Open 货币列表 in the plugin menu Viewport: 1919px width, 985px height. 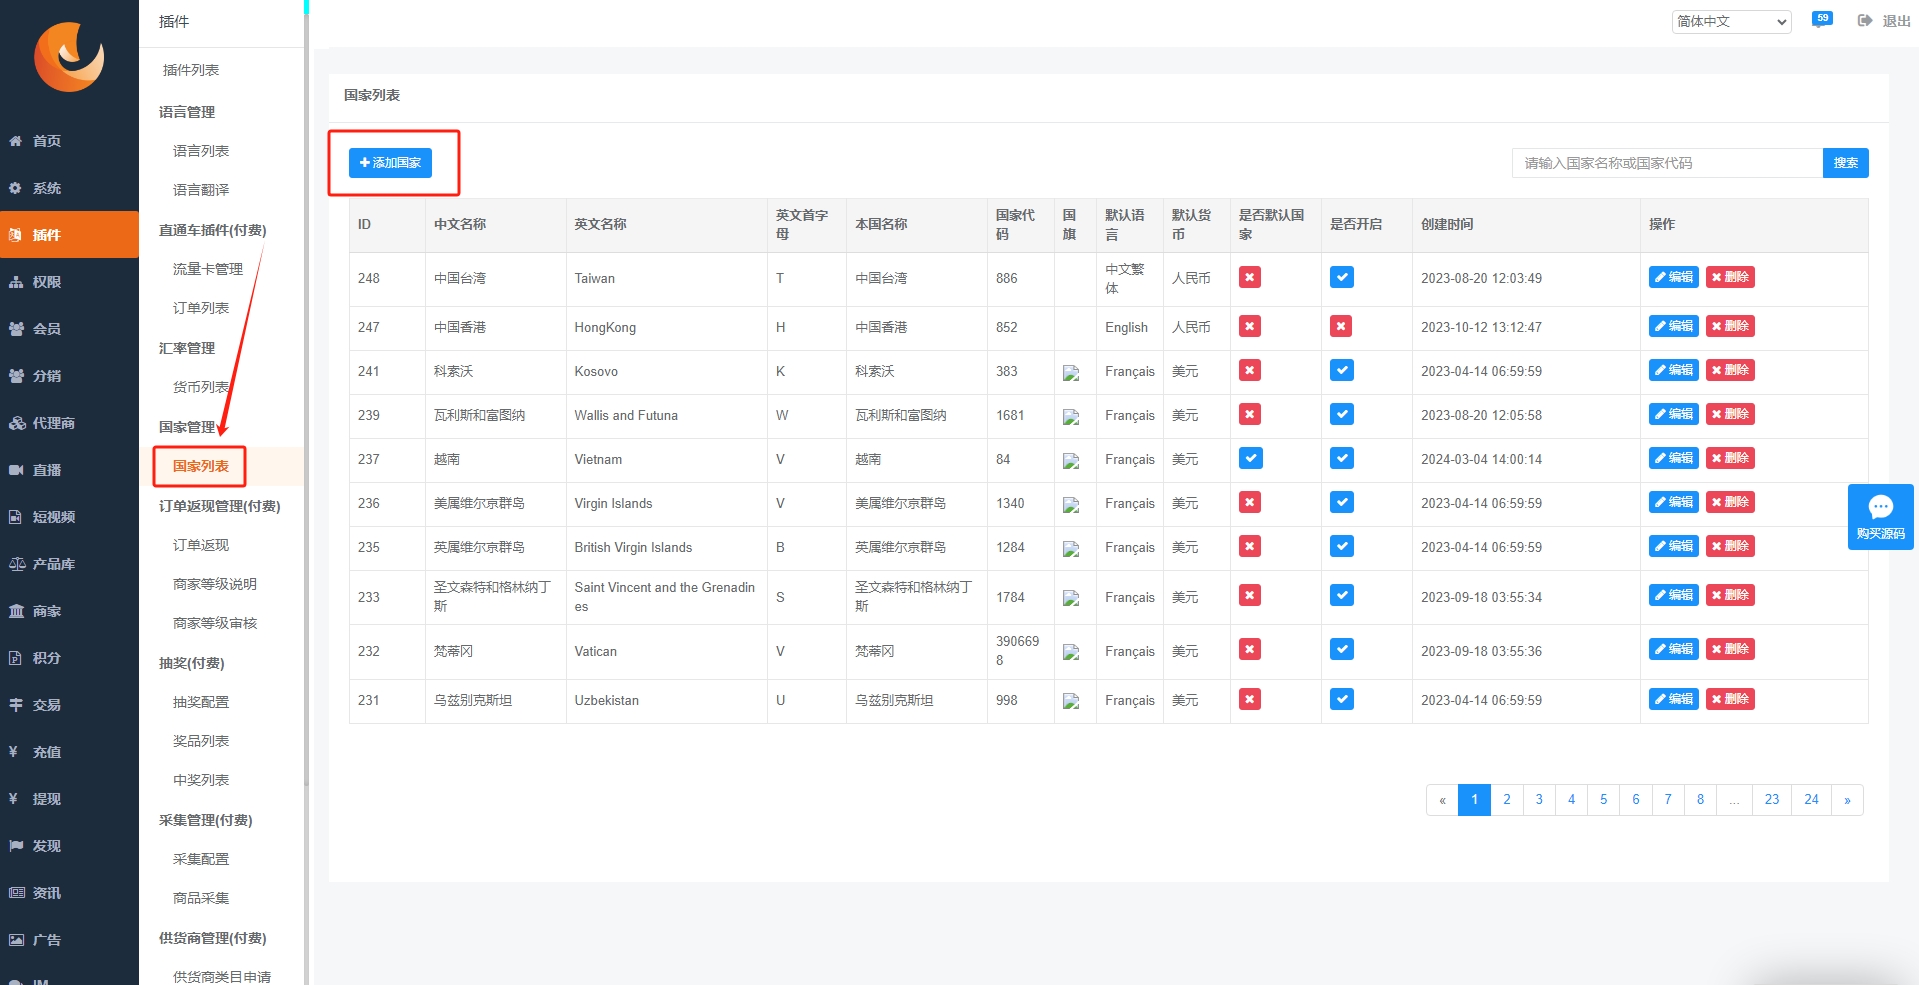(x=201, y=387)
